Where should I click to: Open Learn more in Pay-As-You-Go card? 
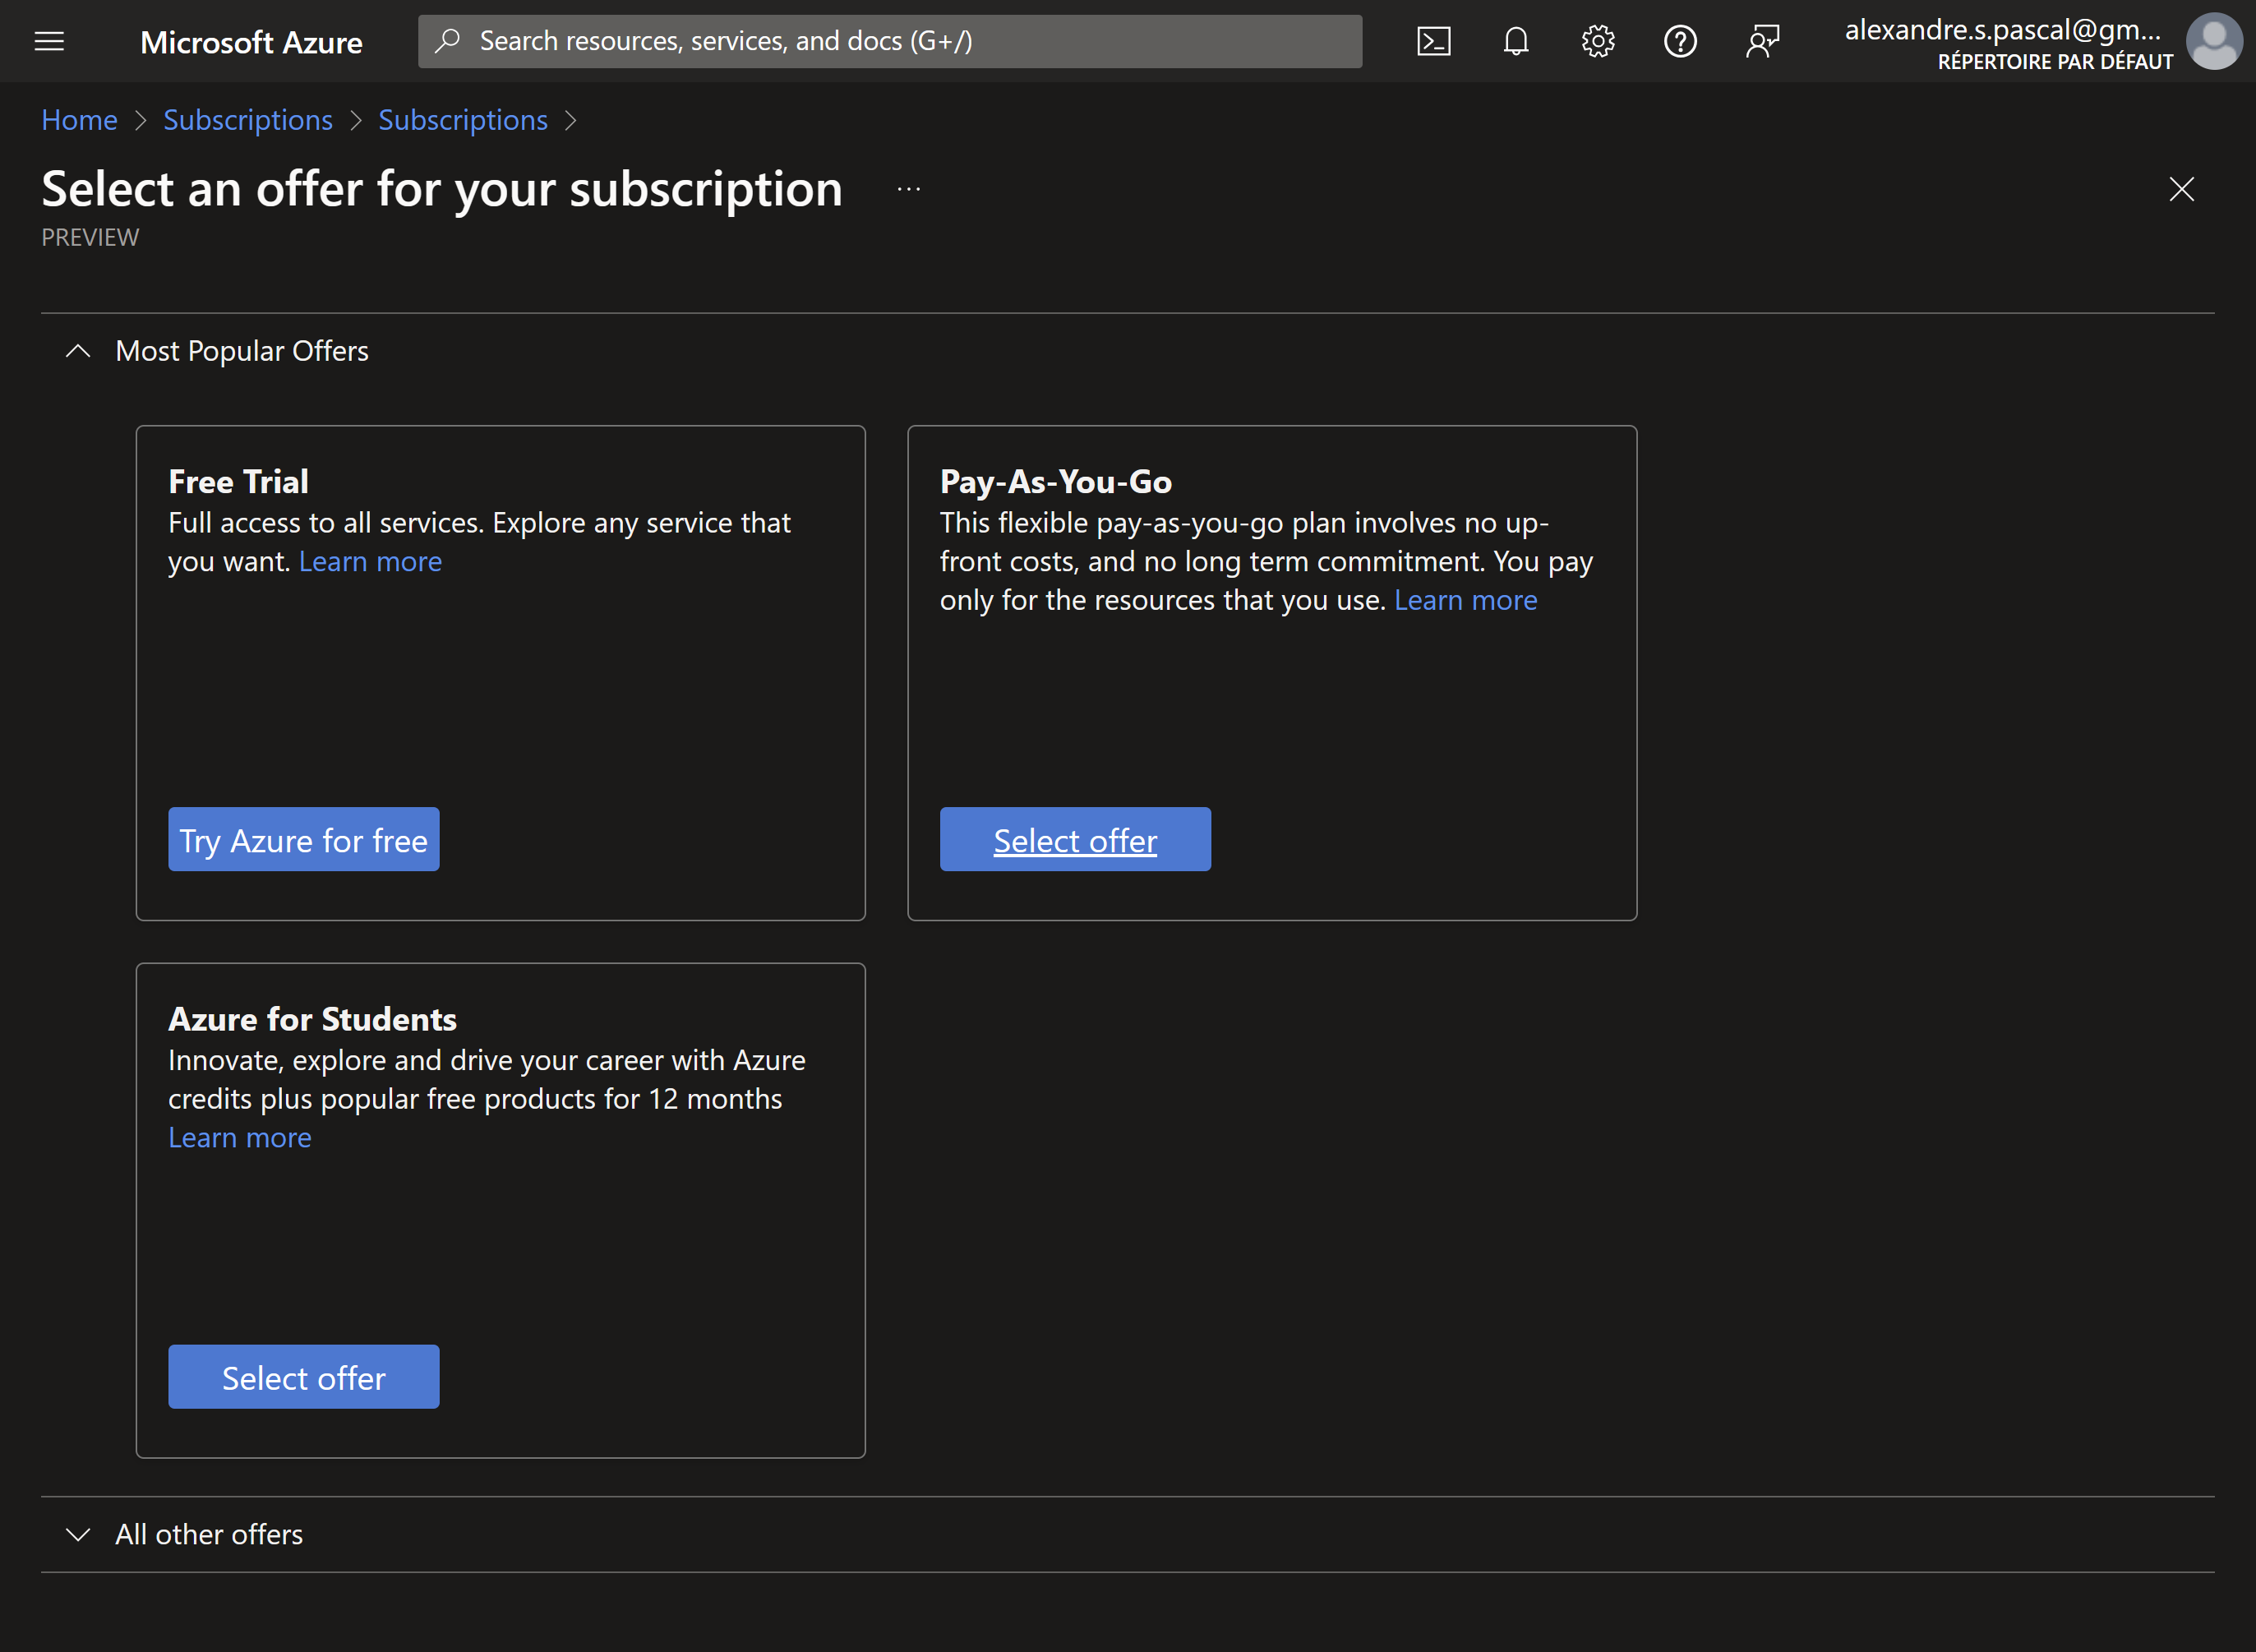click(x=1465, y=600)
